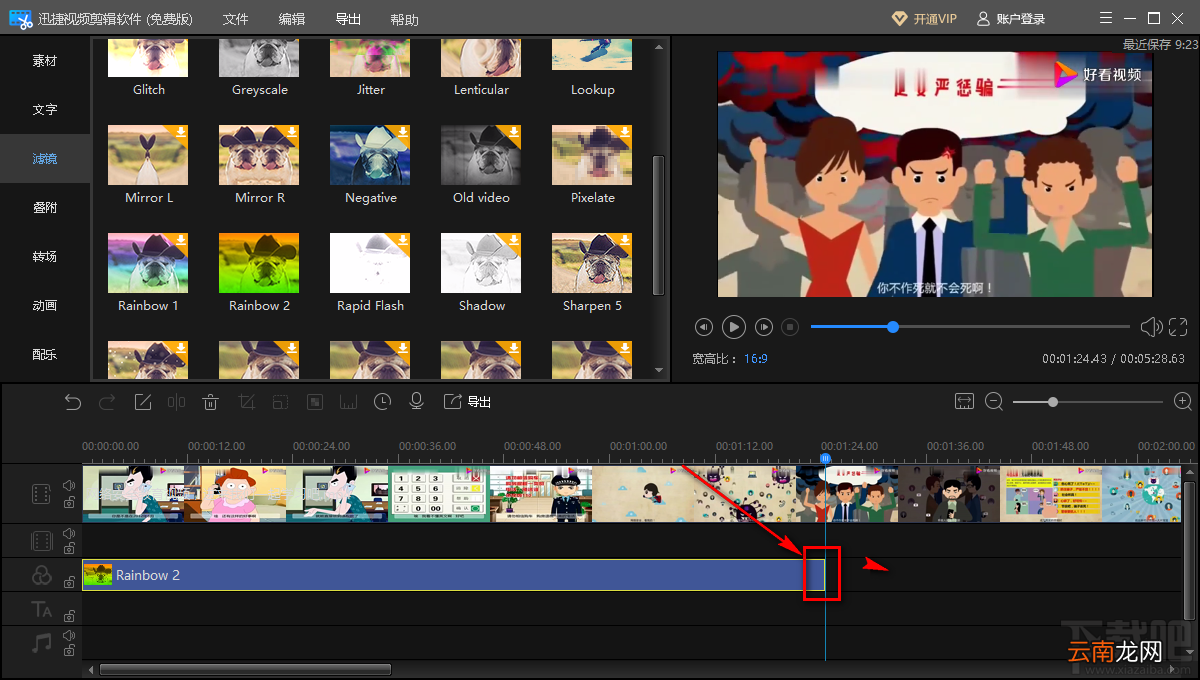The height and width of the screenshot is (680, 1200).
Task: Lock the filter track
Action: coord(69,582)
